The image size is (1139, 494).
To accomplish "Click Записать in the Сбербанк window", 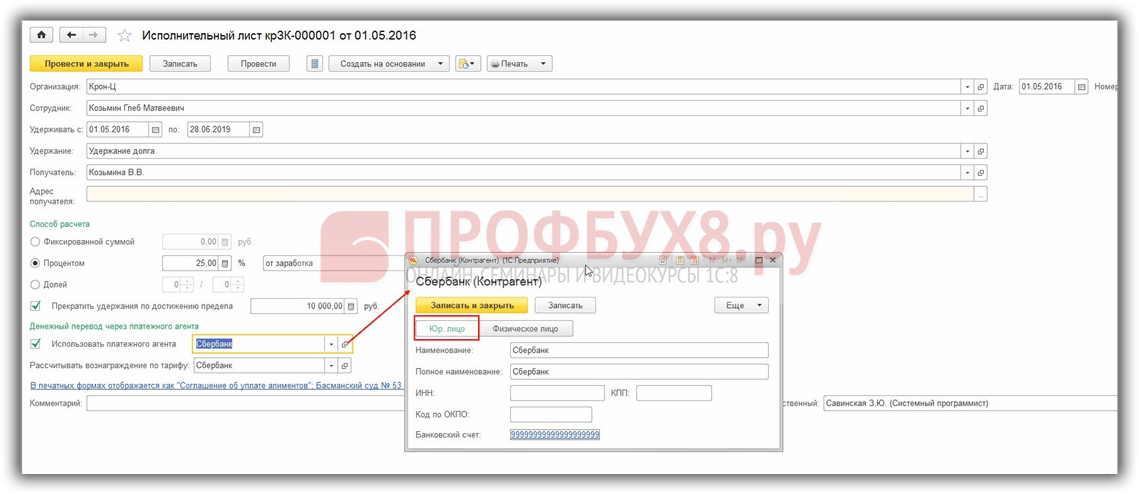I will pos(565,306).
